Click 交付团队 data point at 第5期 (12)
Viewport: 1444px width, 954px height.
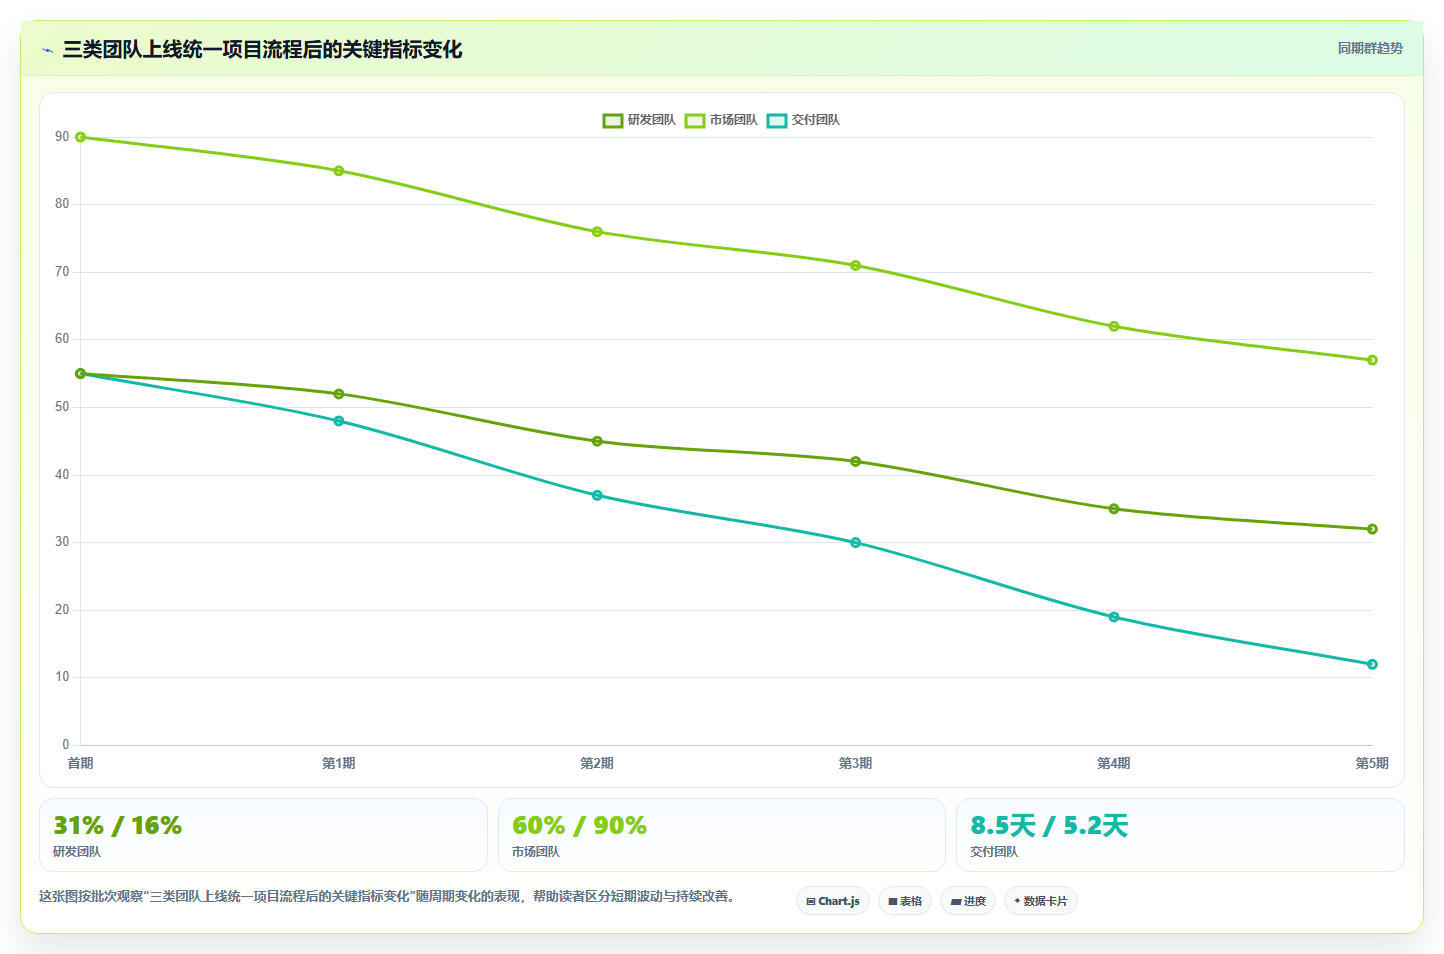coord(1372,664)
